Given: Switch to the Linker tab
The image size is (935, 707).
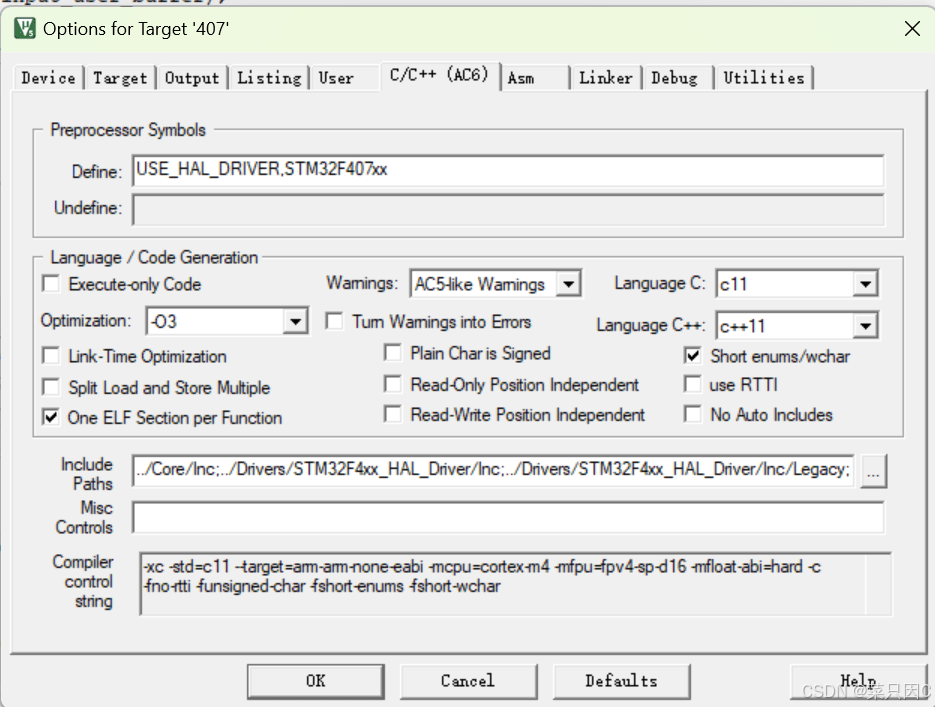Looking at the screenshot, I should tap(605, 78).
